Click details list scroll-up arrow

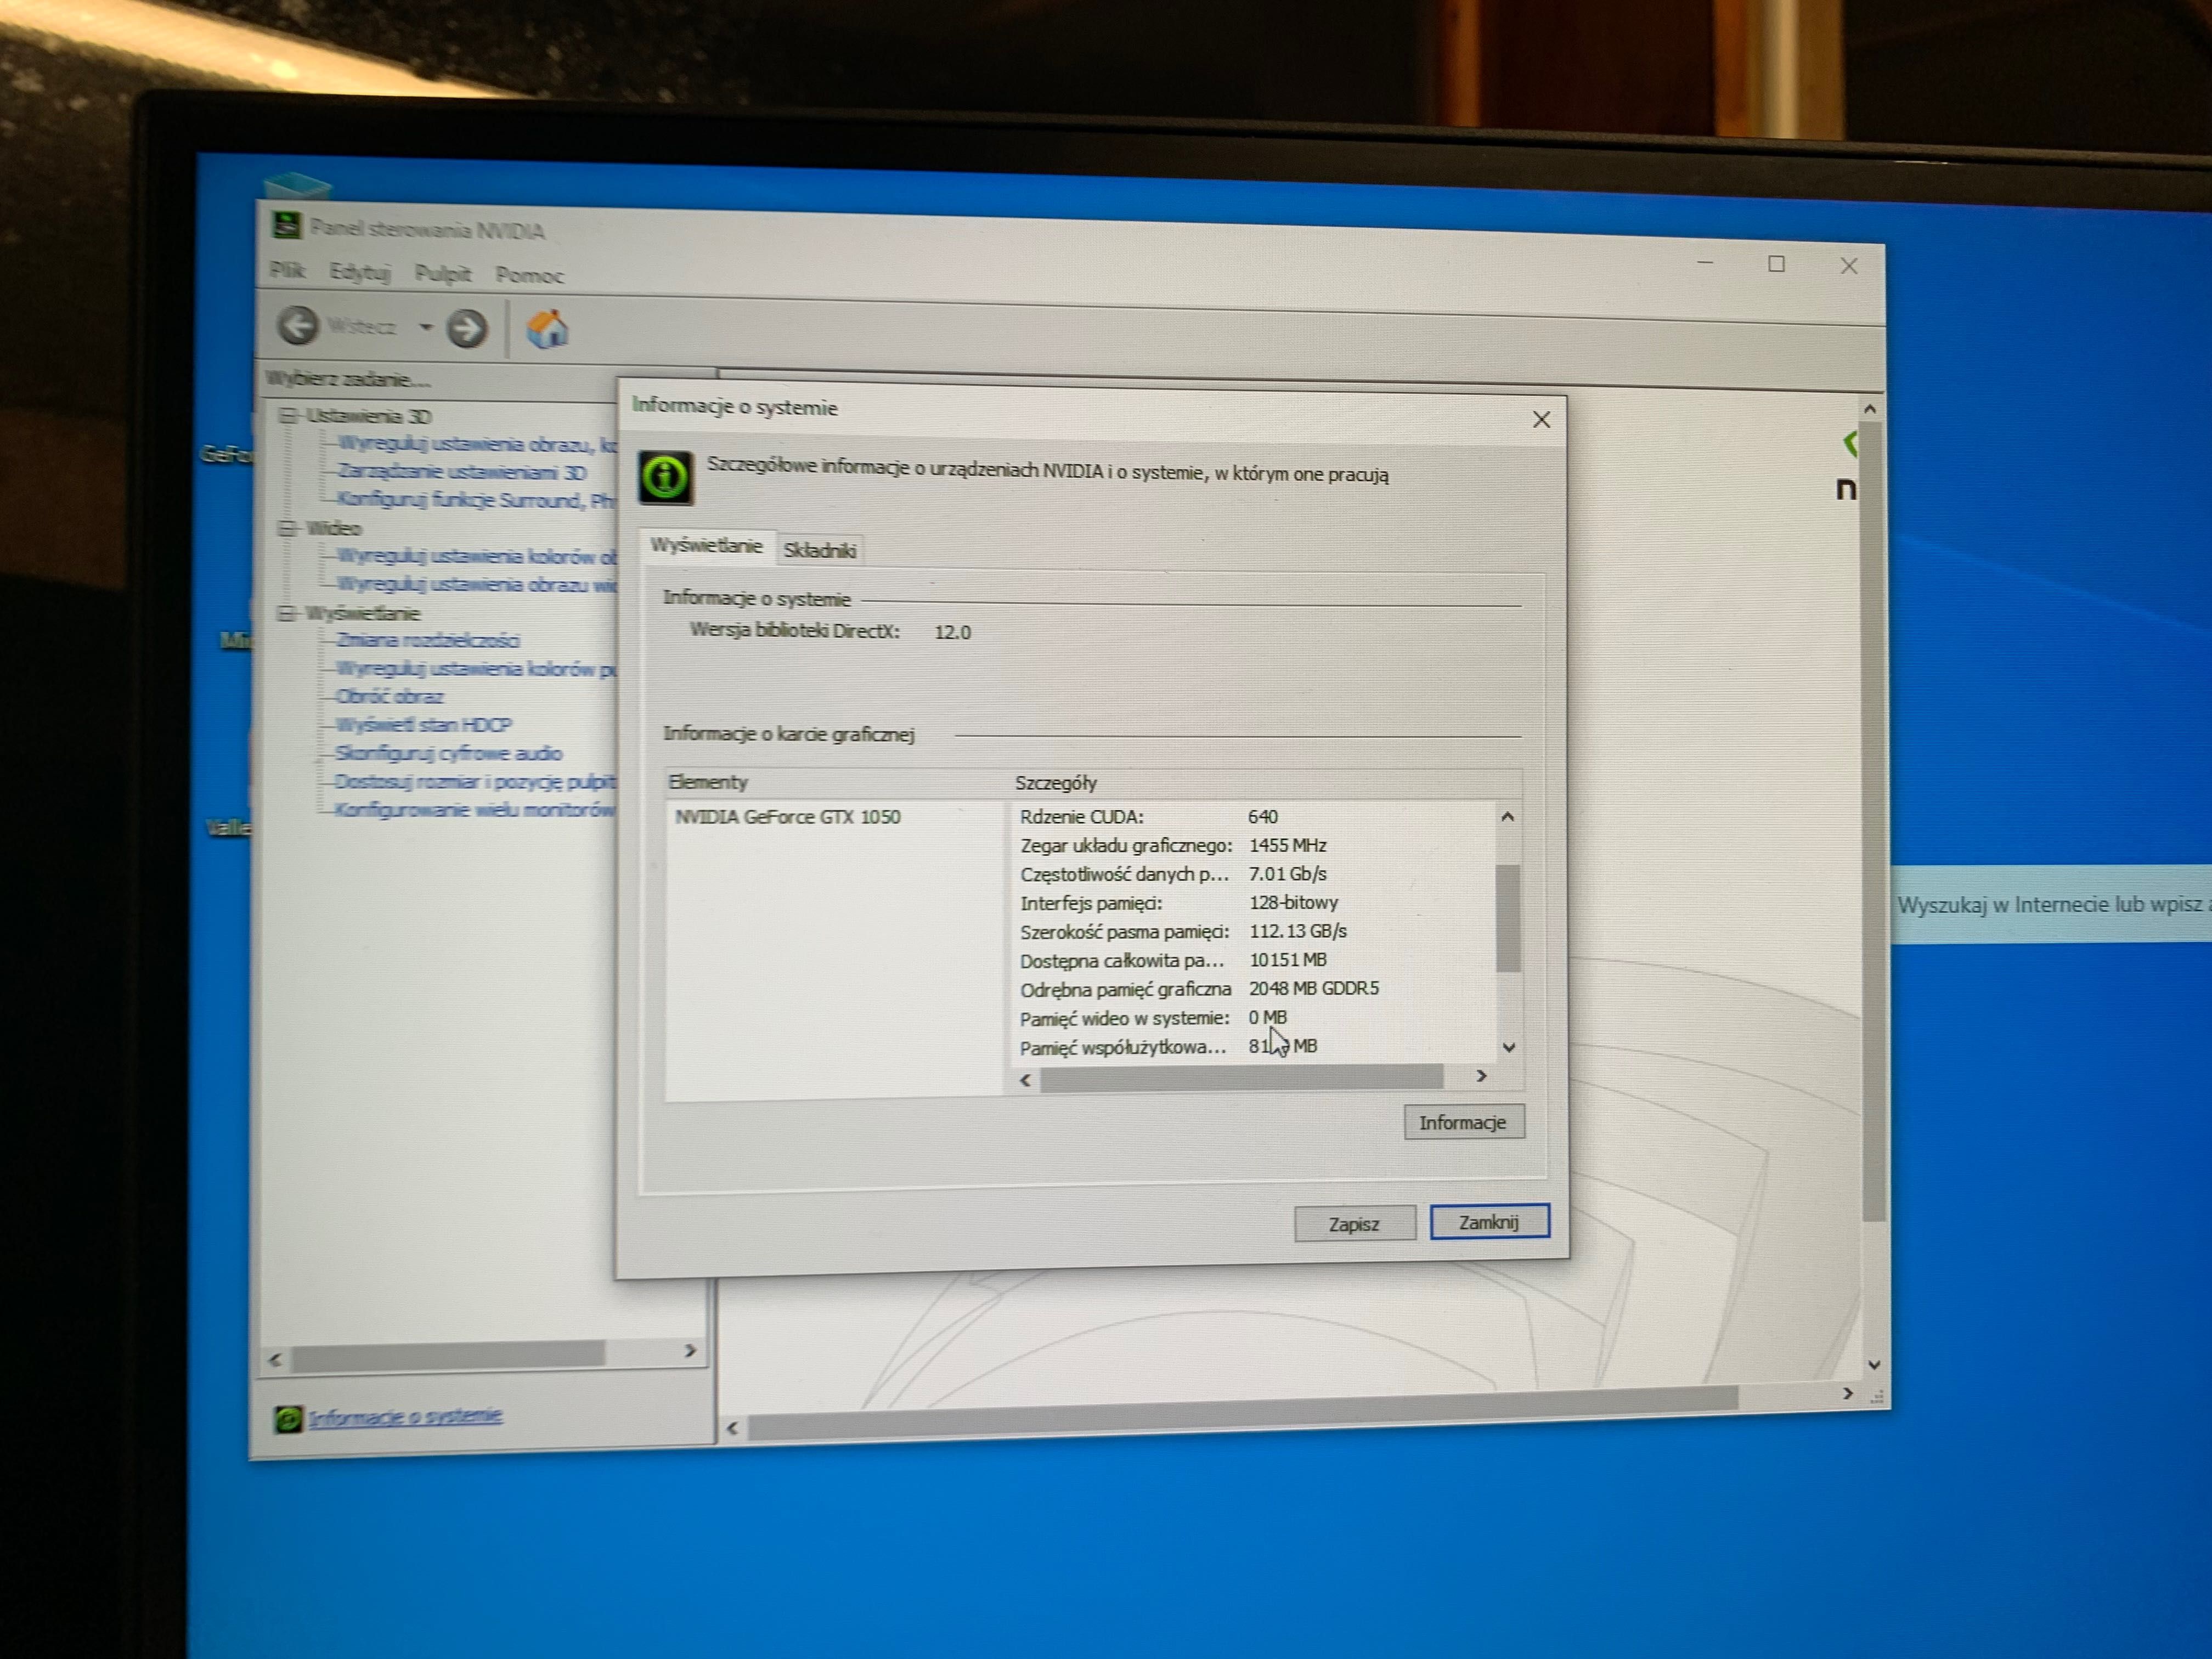coord(1508,817)
